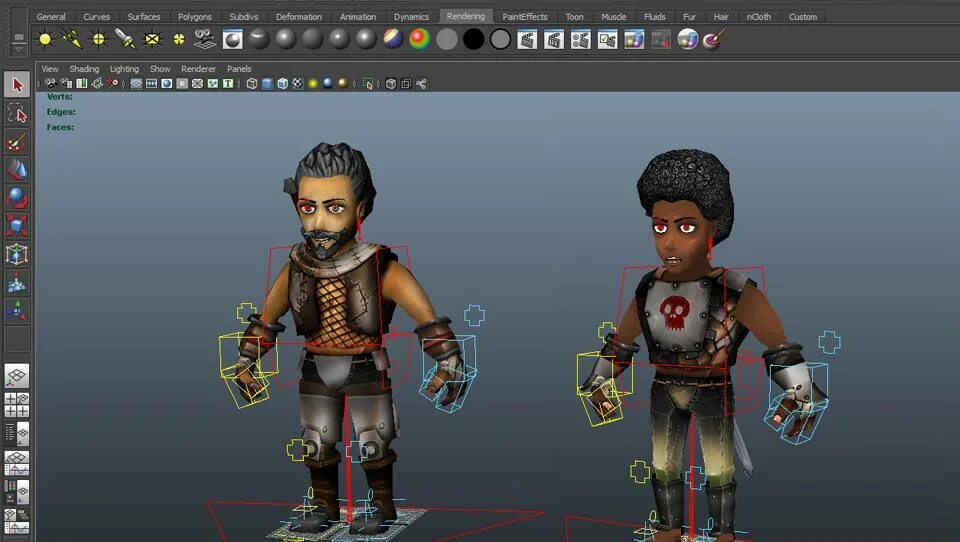
Task: Open the panel Shading menu
Action: point(84,69)
